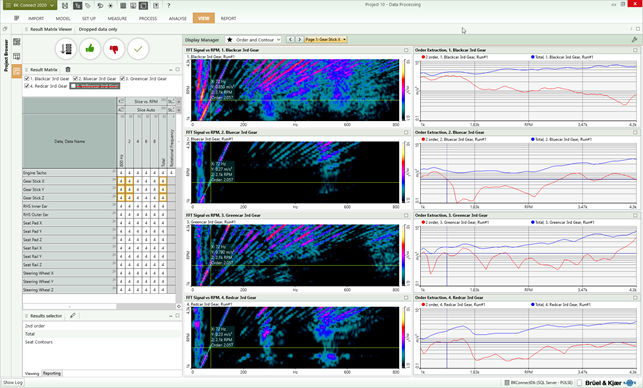Image resolution: width=643 pixels, height=388 pixels.
Task: Uncheck 2. Bluecar 3rd Gear checkbox
Action: pyautogui.click(x=75, y=78)
